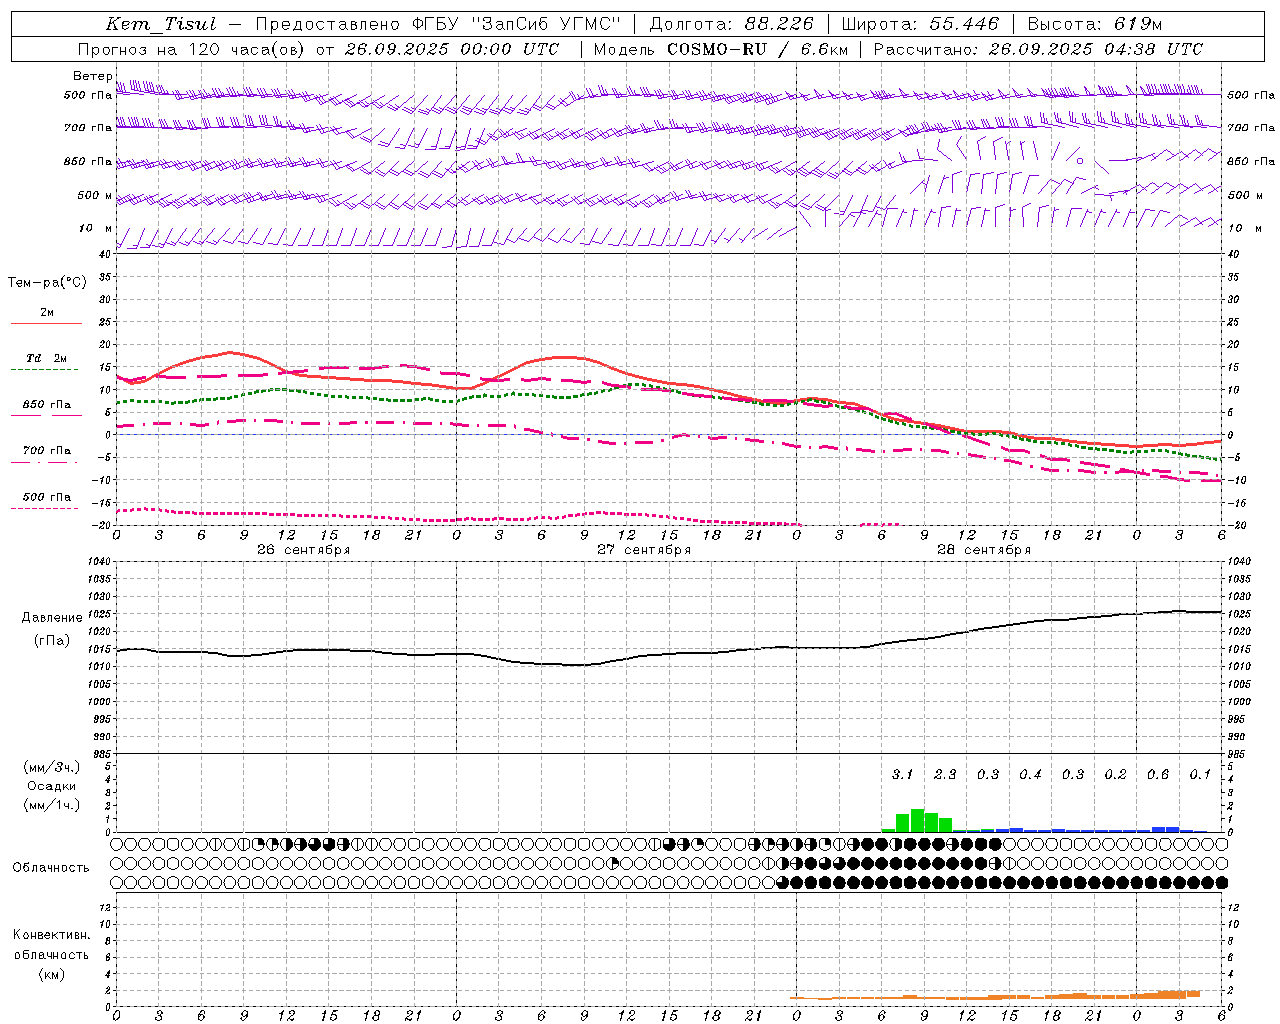
Task: Select the (гПа) unit label under Давление
Action: pyautogui.click(x=52, y=640)
